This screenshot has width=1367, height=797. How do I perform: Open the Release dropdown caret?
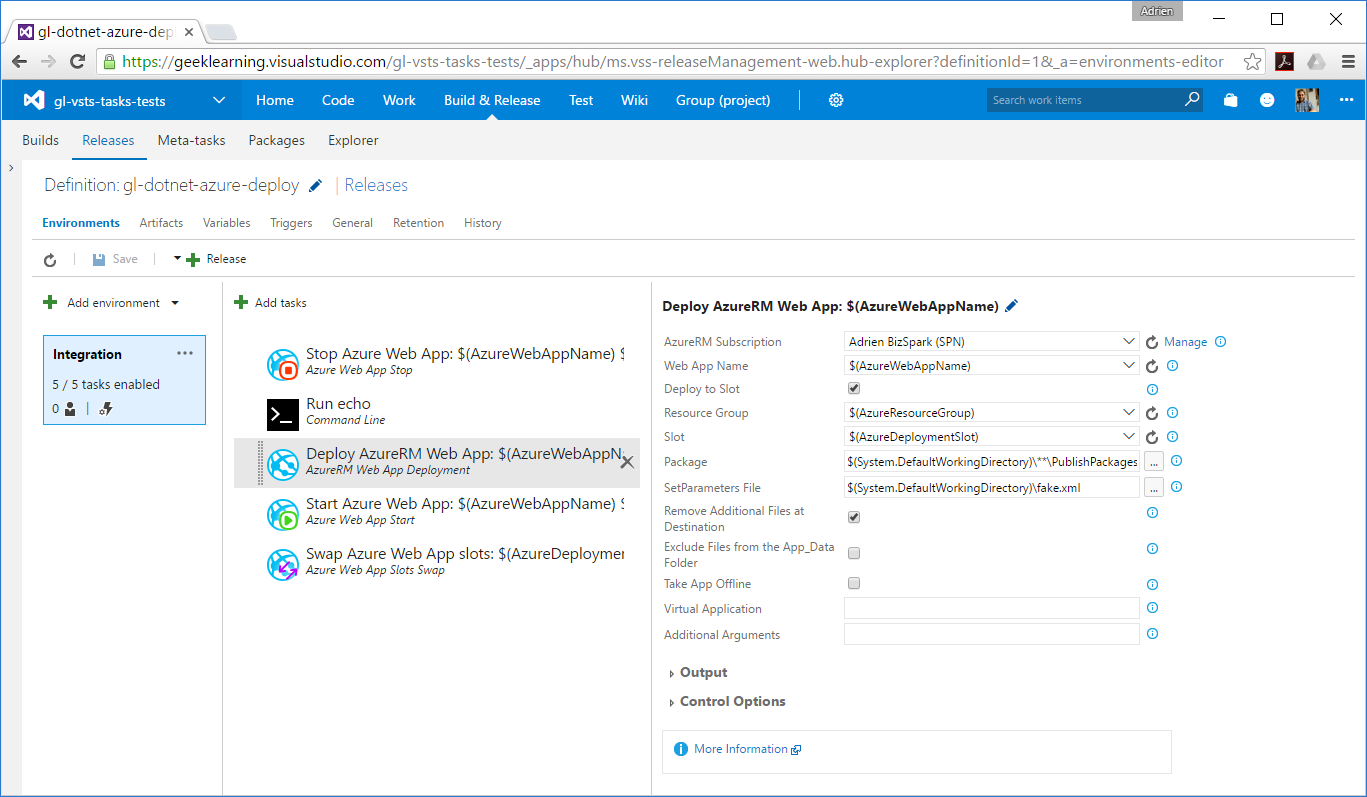tap(177, 259)
